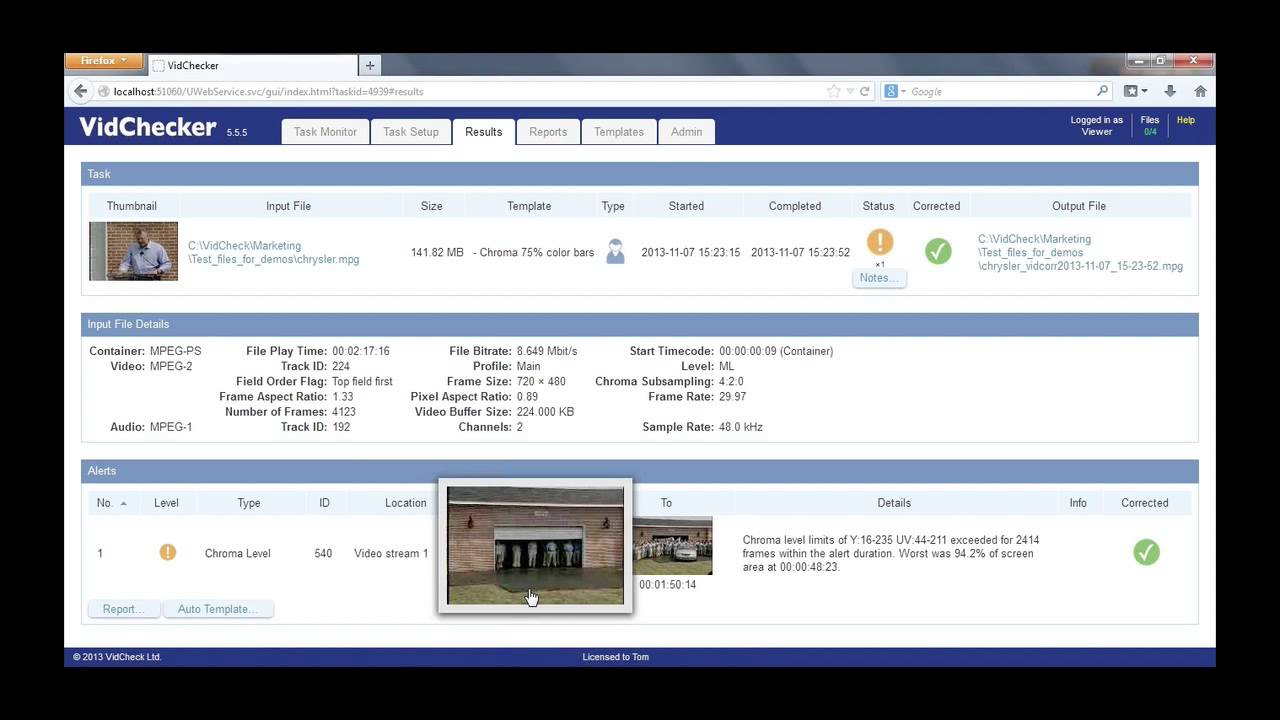
Task: Reload the page with the refresh icon
Action: 865,91
